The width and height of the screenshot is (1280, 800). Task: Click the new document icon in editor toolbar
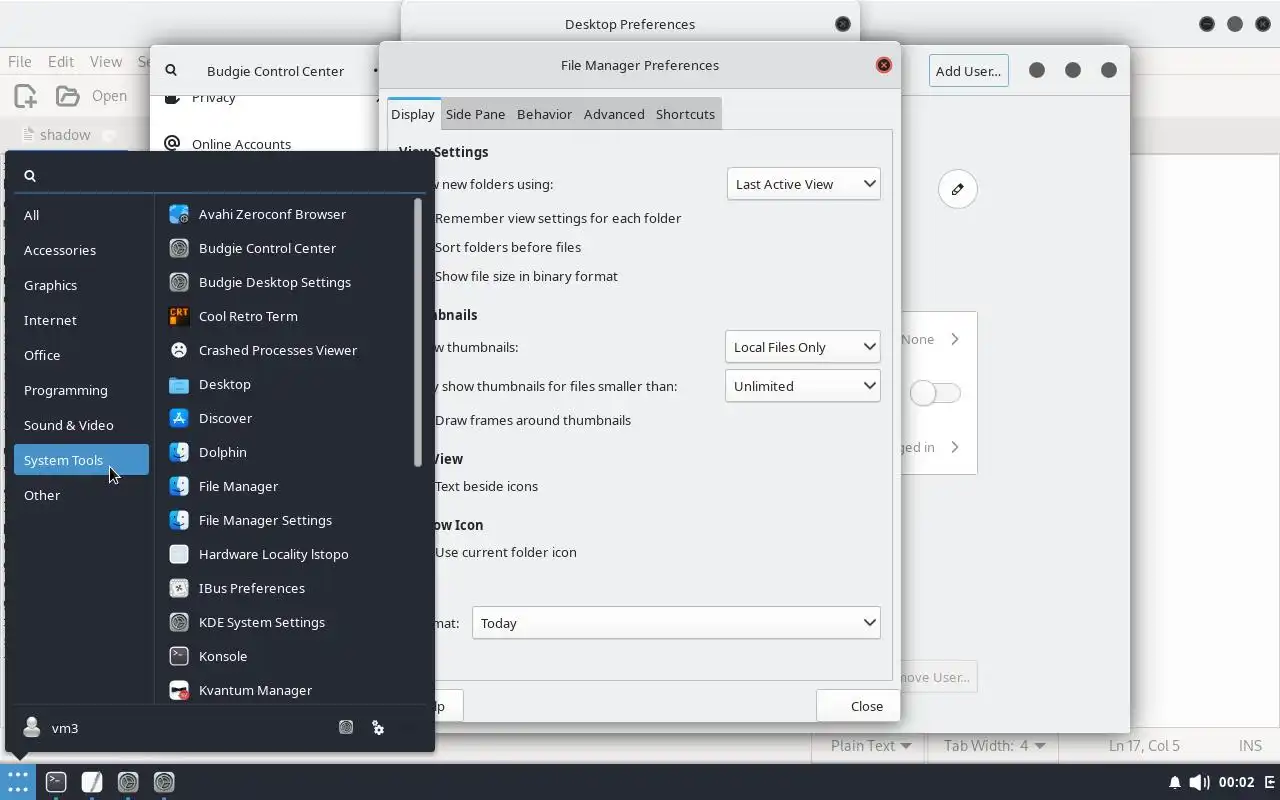pos(25,96)
